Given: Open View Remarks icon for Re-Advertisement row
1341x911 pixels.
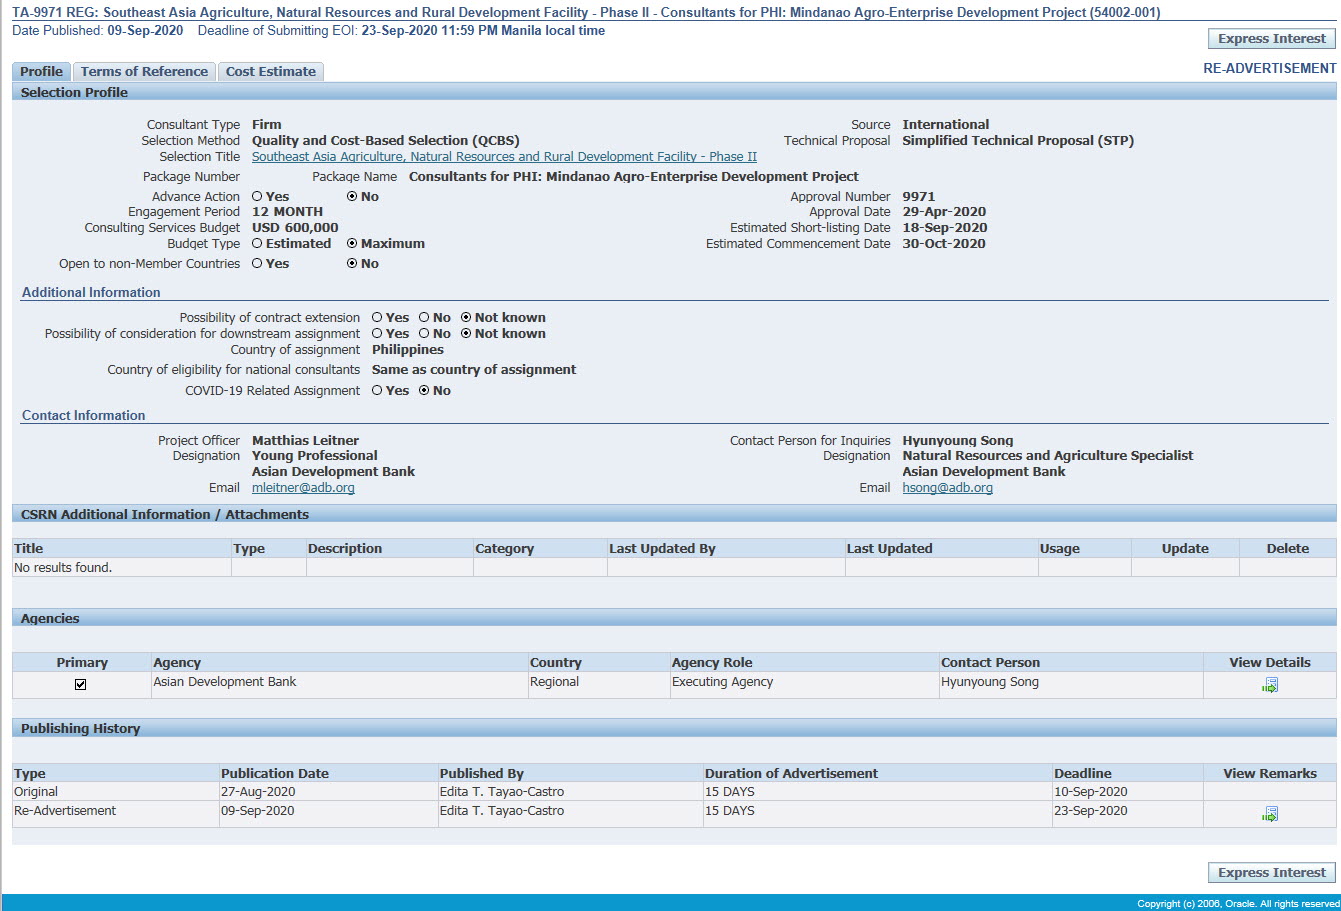Looking at the screenshot, I should click(1270, 814).
